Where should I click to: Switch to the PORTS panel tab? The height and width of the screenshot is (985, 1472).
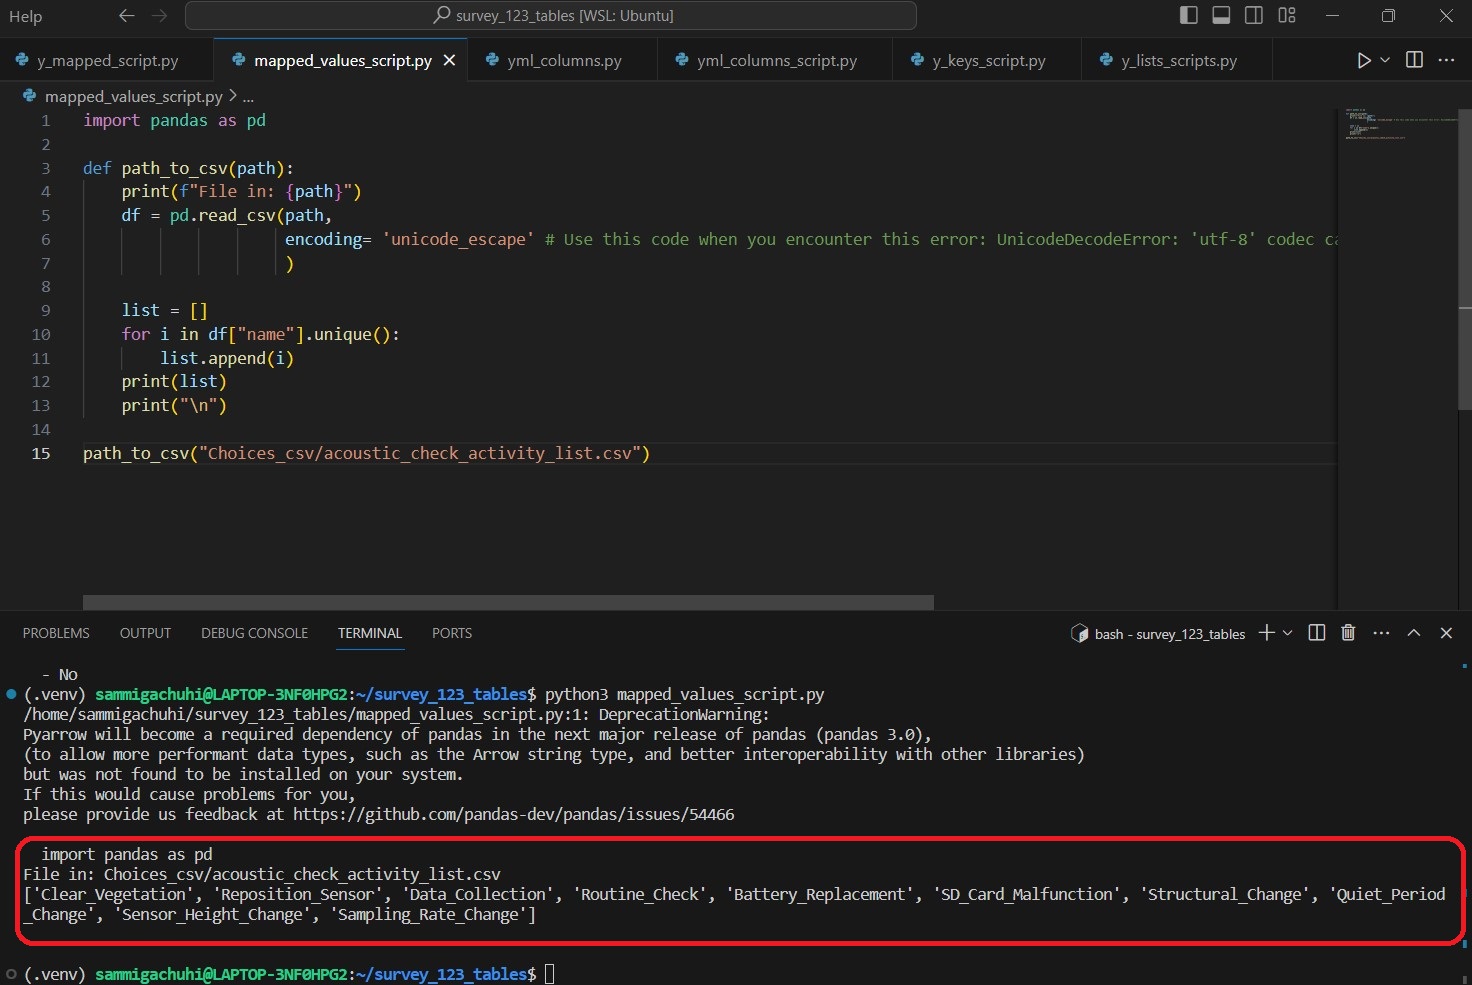[452, 633]
